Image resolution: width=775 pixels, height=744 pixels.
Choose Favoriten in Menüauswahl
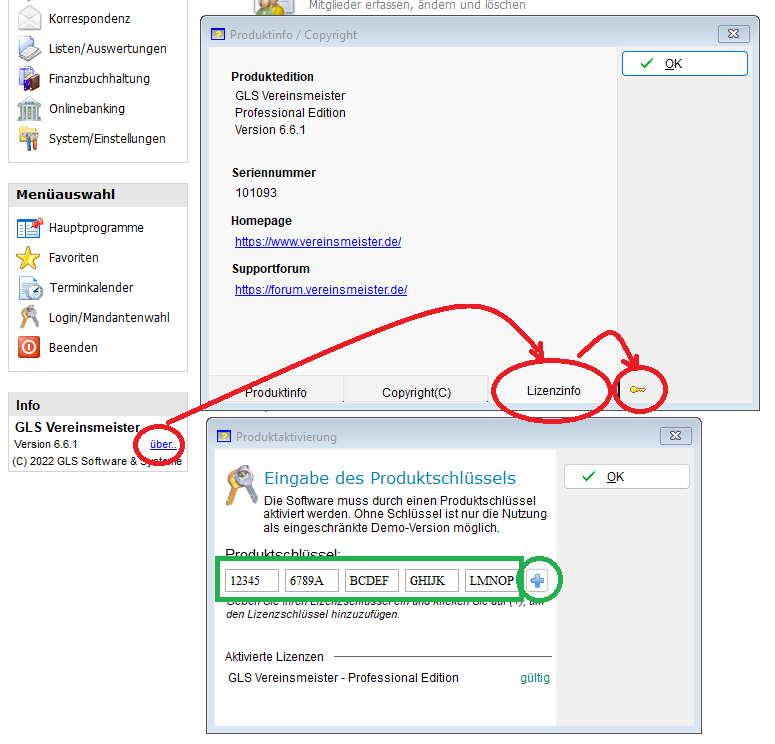74,258
